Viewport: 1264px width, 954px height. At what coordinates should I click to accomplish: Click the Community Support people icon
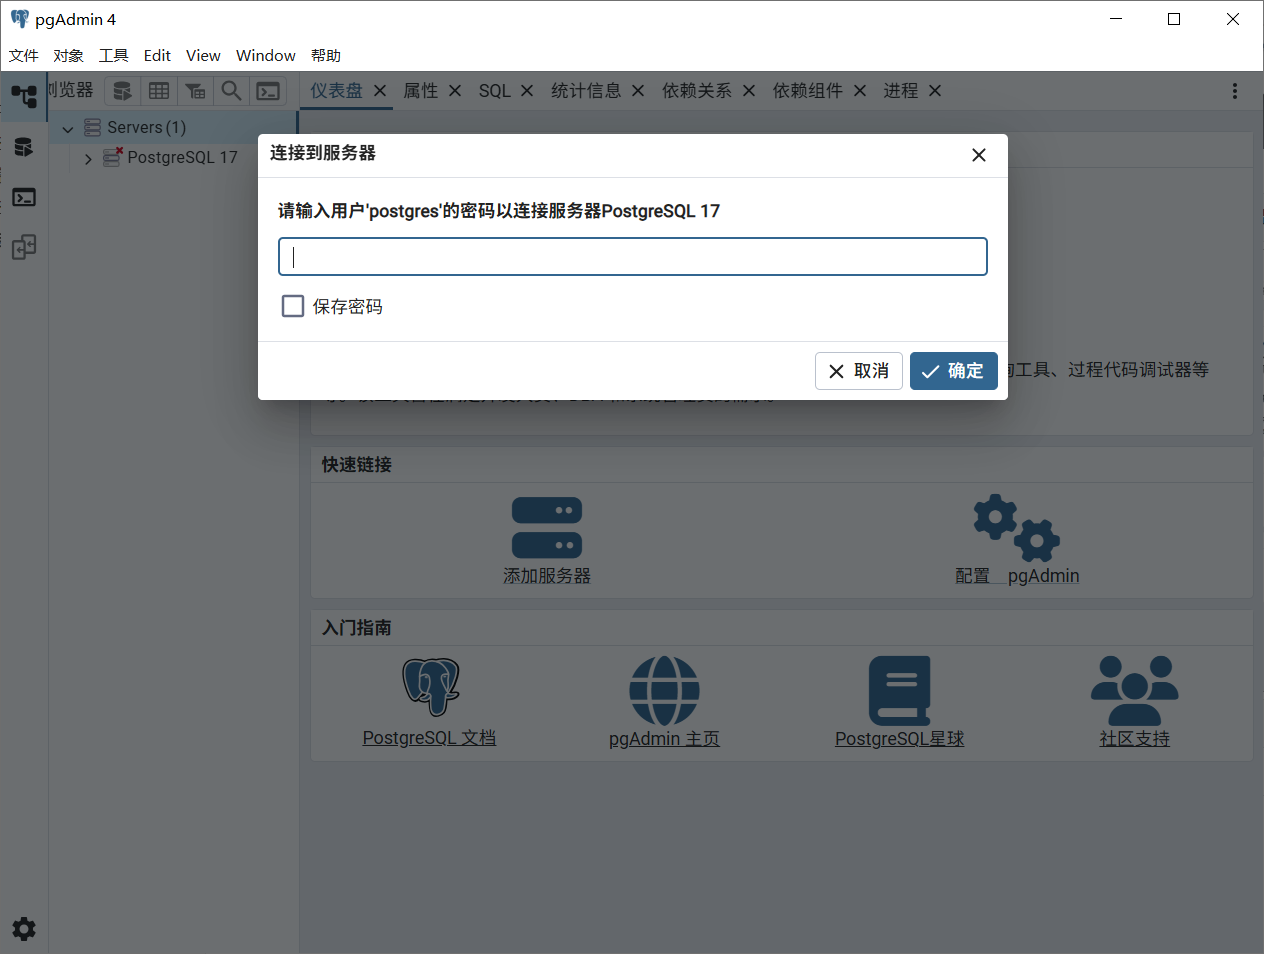(1134, 690)
